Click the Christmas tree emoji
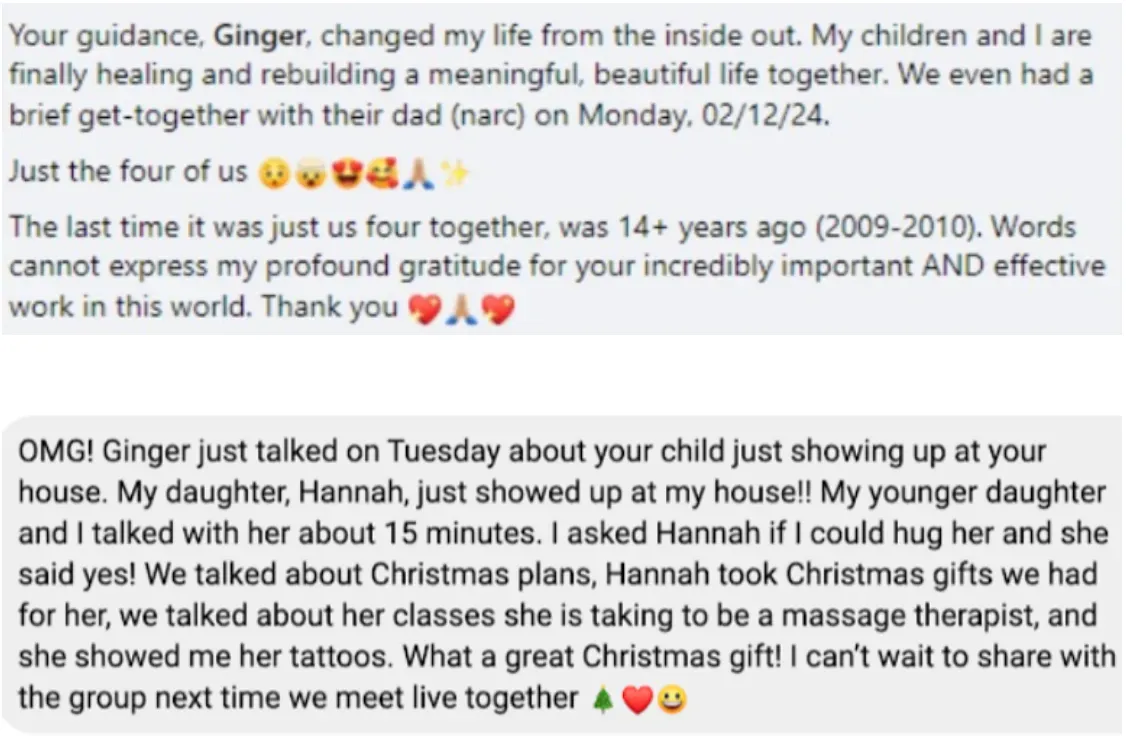 [x=601, y=699]
